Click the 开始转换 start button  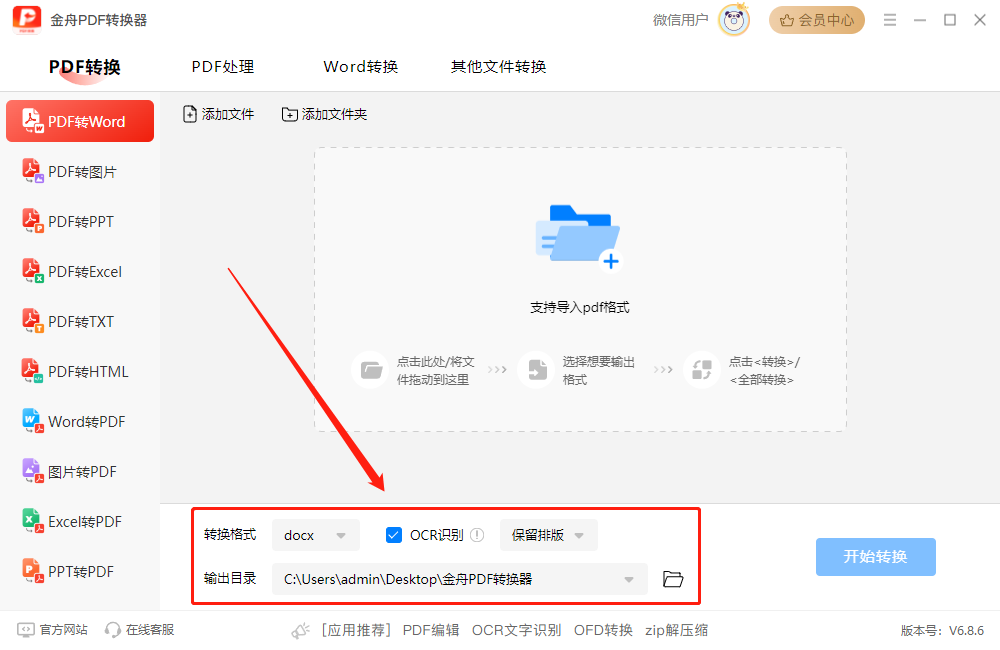tap(876, 557)
